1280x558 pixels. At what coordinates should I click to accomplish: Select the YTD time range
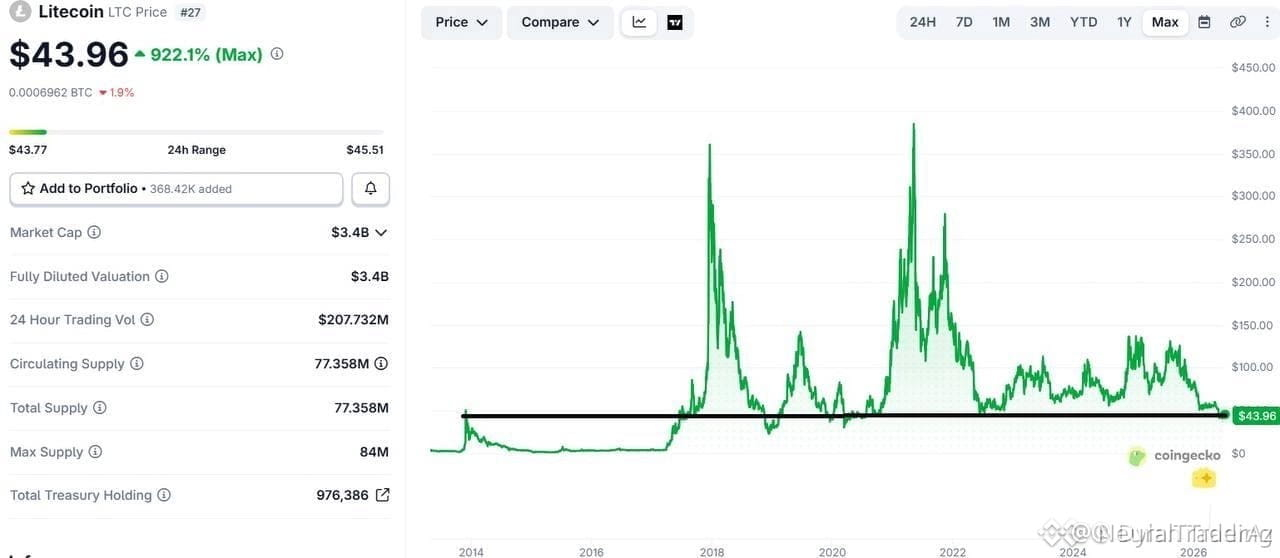[x=1083, y=22]
